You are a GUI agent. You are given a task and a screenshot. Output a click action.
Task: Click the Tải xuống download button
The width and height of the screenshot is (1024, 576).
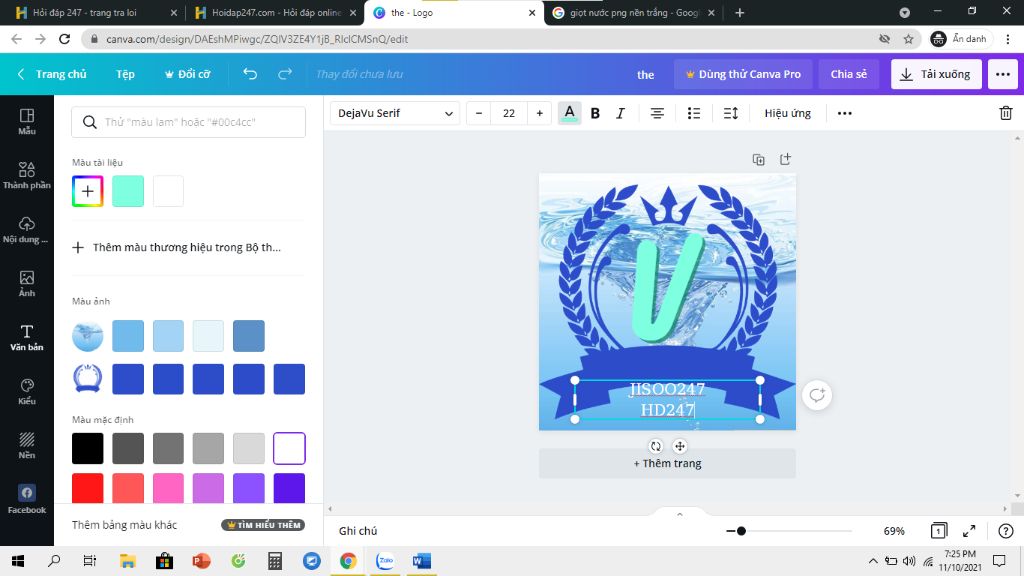click(936, 74)
